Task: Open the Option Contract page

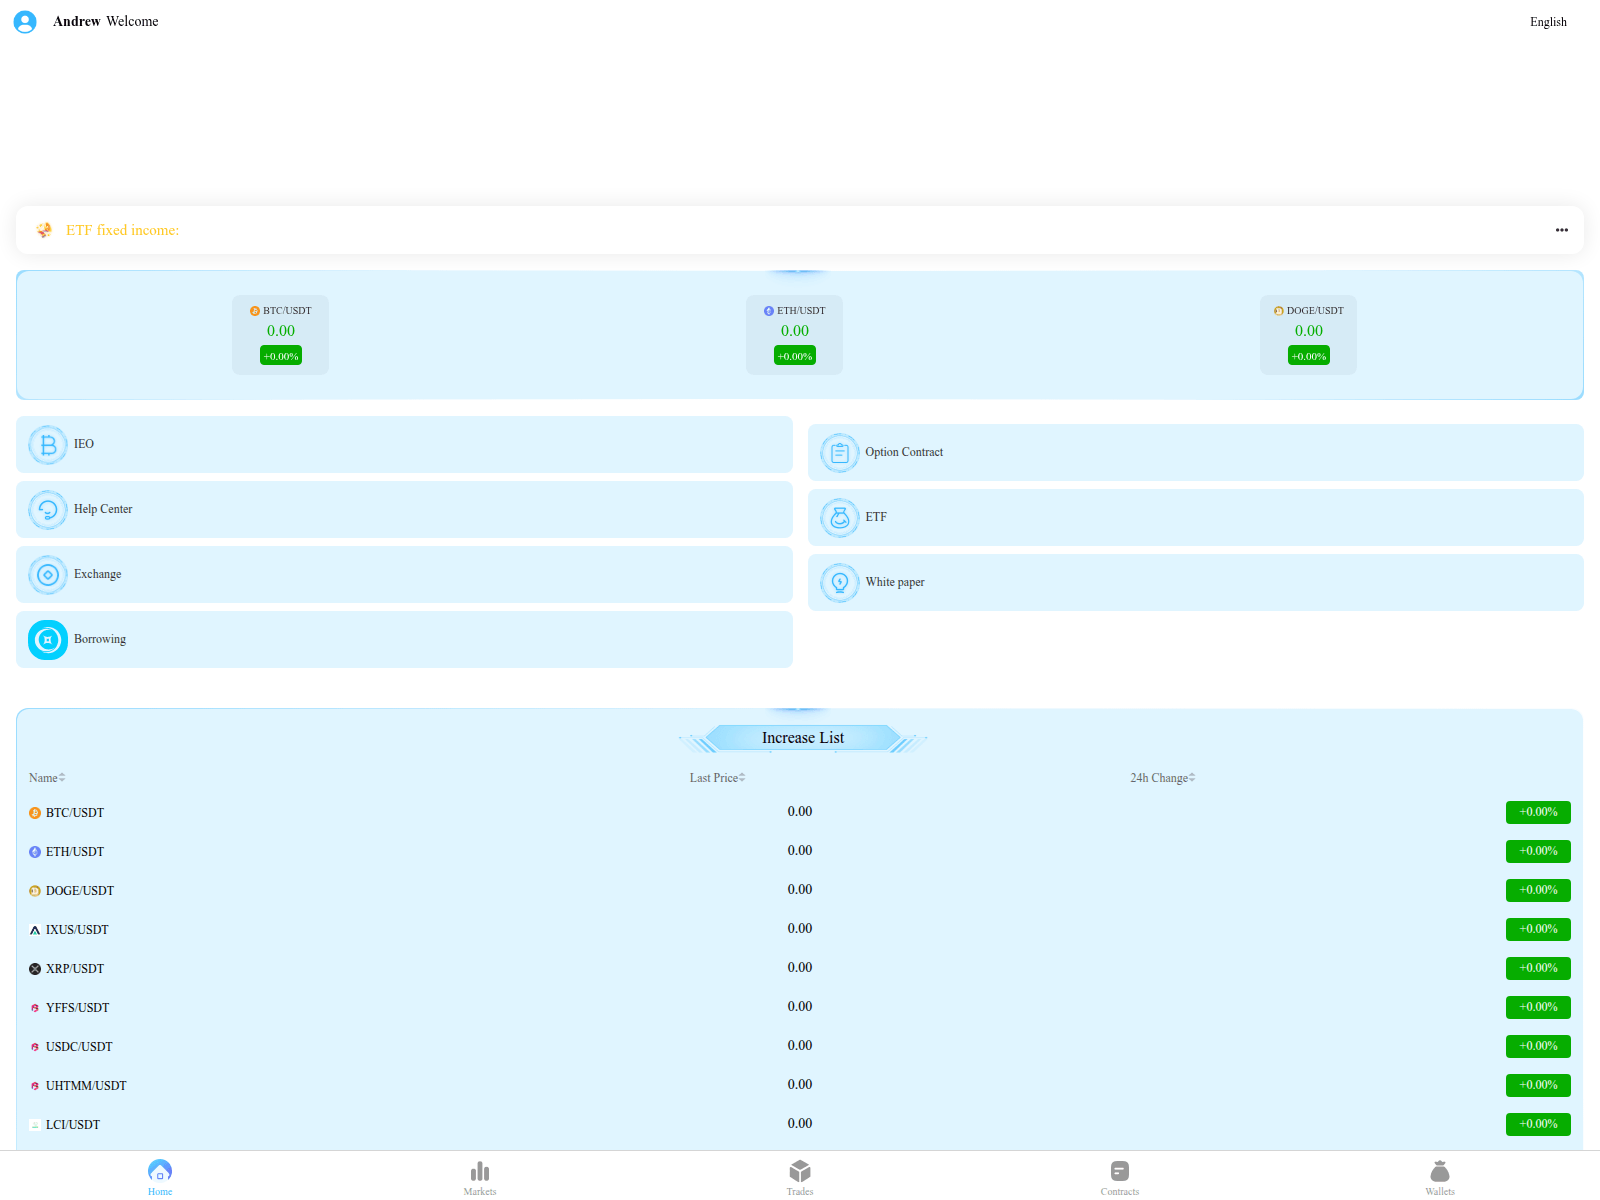Action: (840, 452)
